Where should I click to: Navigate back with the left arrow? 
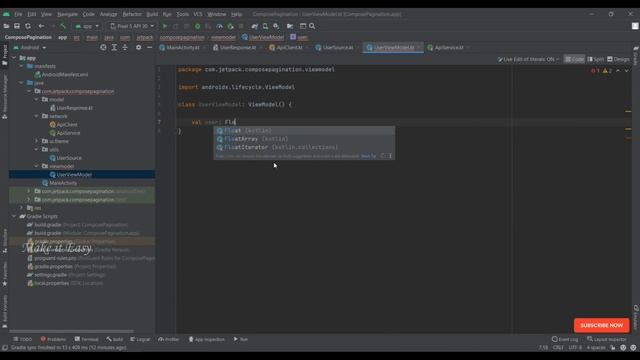tap(41, 26)
